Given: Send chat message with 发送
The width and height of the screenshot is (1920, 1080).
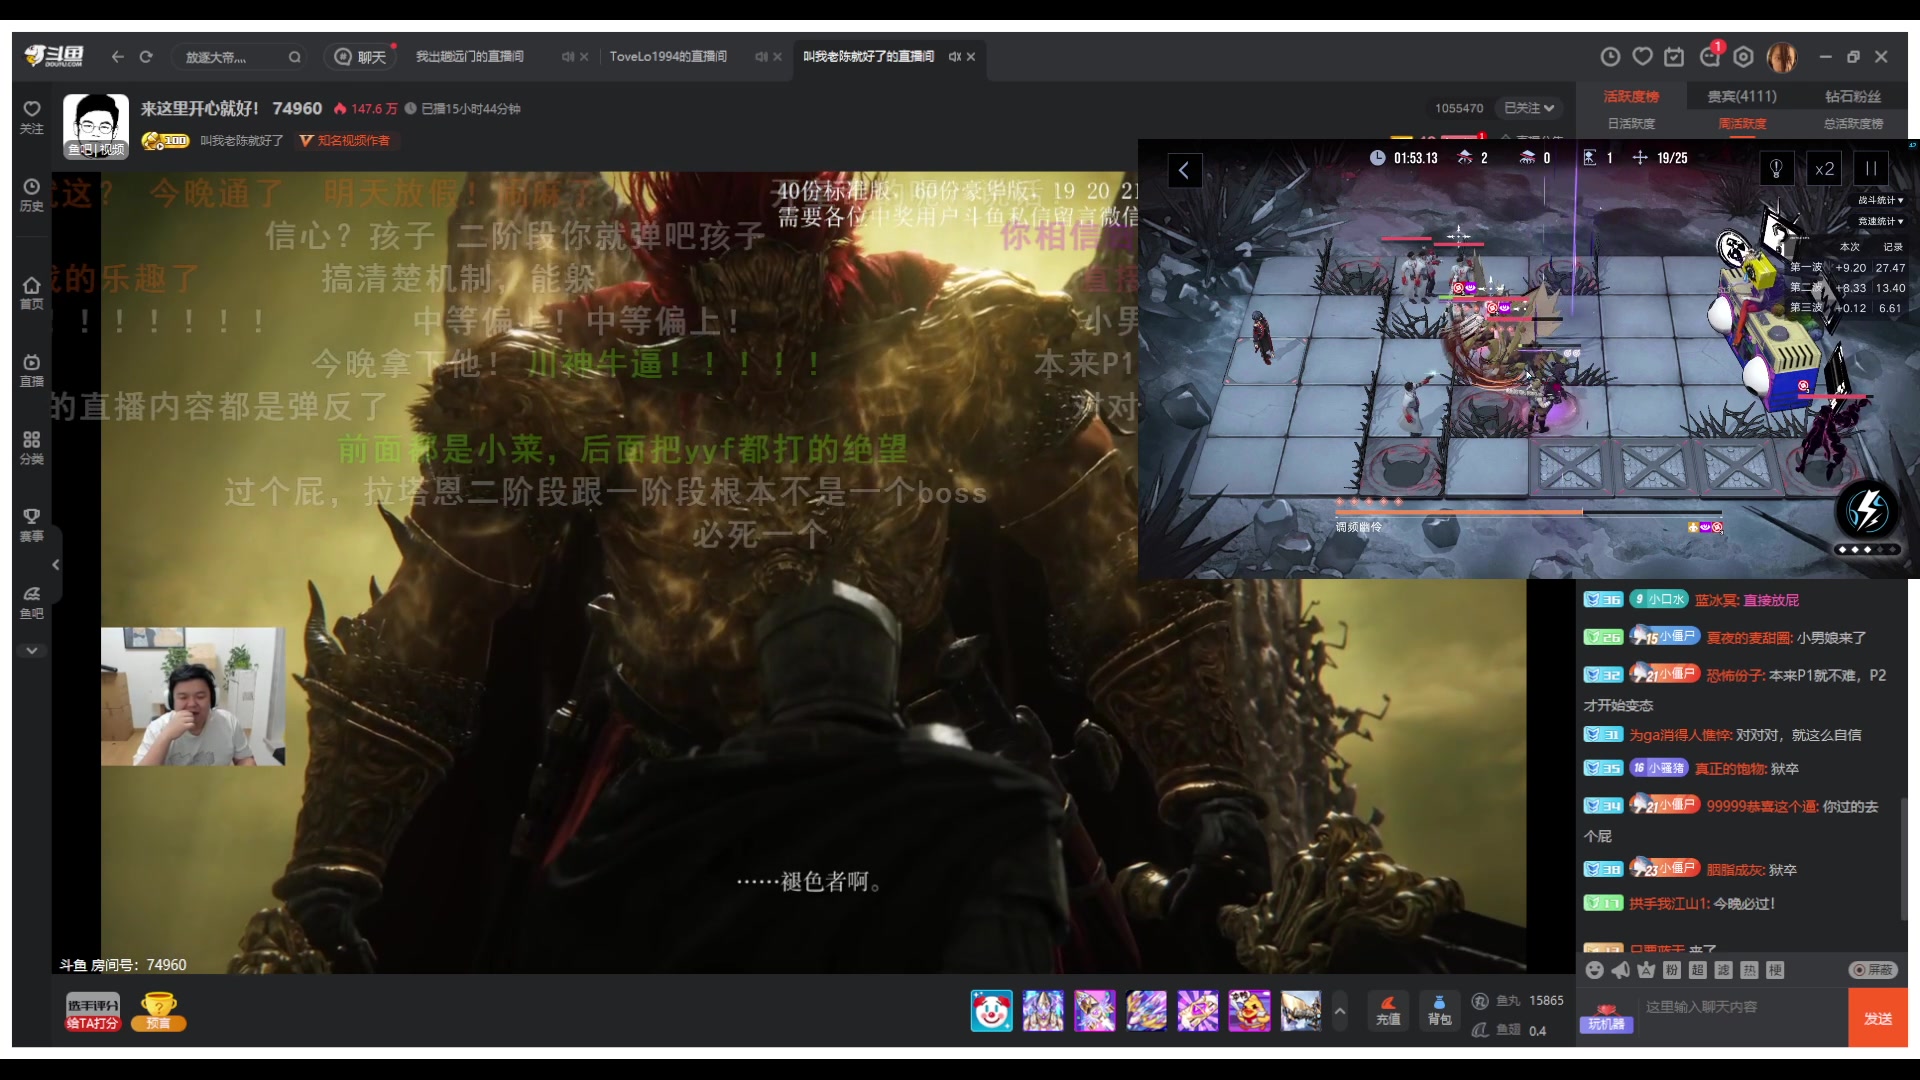Looking at the screenshot, I should pos(1878,1018).
